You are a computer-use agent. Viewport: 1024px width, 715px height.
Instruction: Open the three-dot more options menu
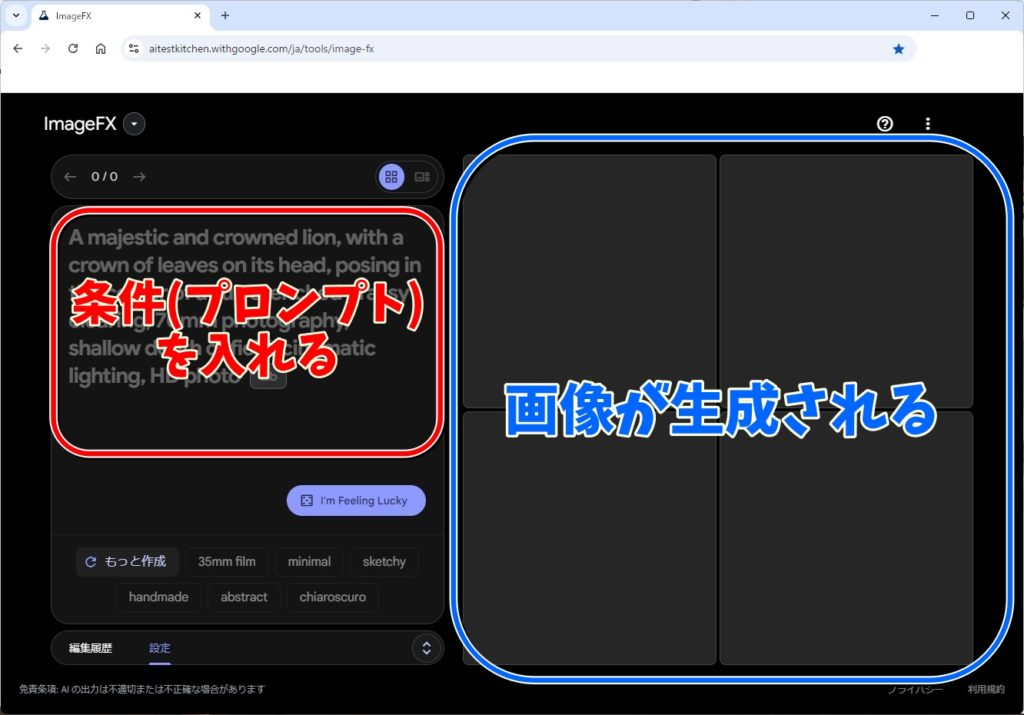(x=928, y=124)
